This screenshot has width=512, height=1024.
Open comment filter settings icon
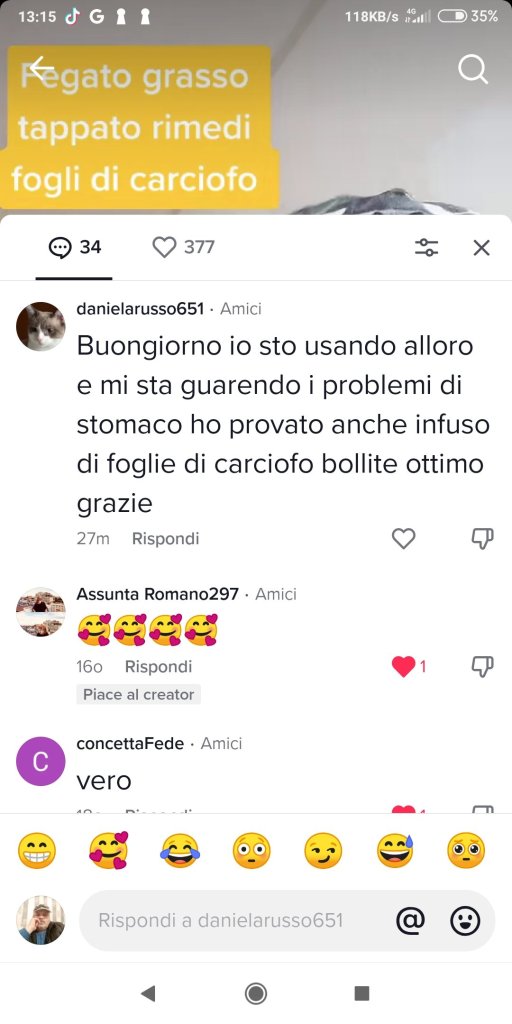pyautogui.click(x=427, y=248)
